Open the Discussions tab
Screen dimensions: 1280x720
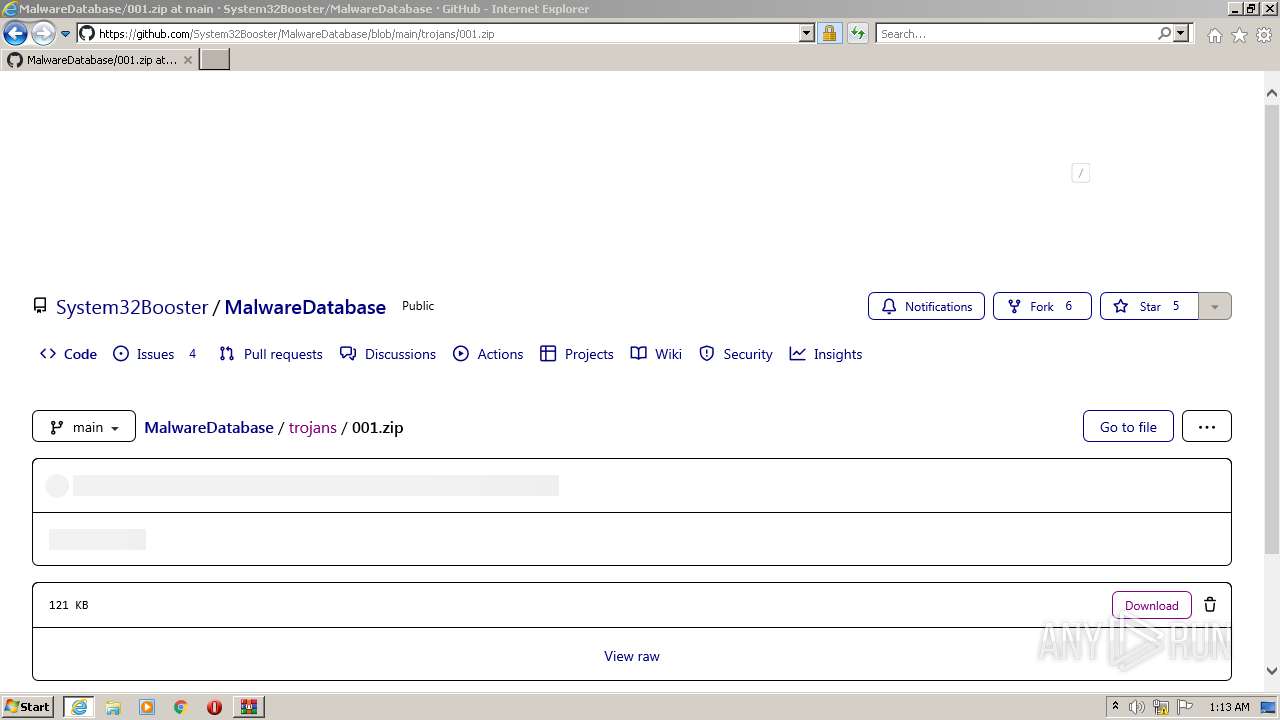pyautogui.click(x=388, y=354)
